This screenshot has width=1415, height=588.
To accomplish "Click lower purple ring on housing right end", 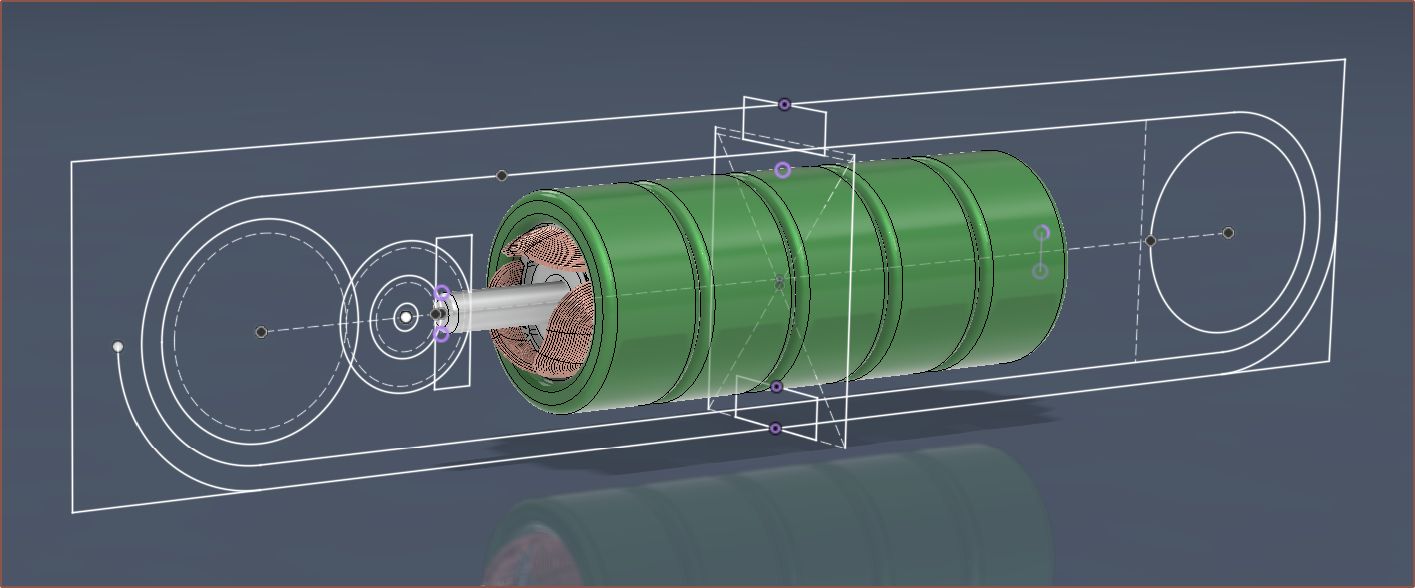I will click(1040, 271).
